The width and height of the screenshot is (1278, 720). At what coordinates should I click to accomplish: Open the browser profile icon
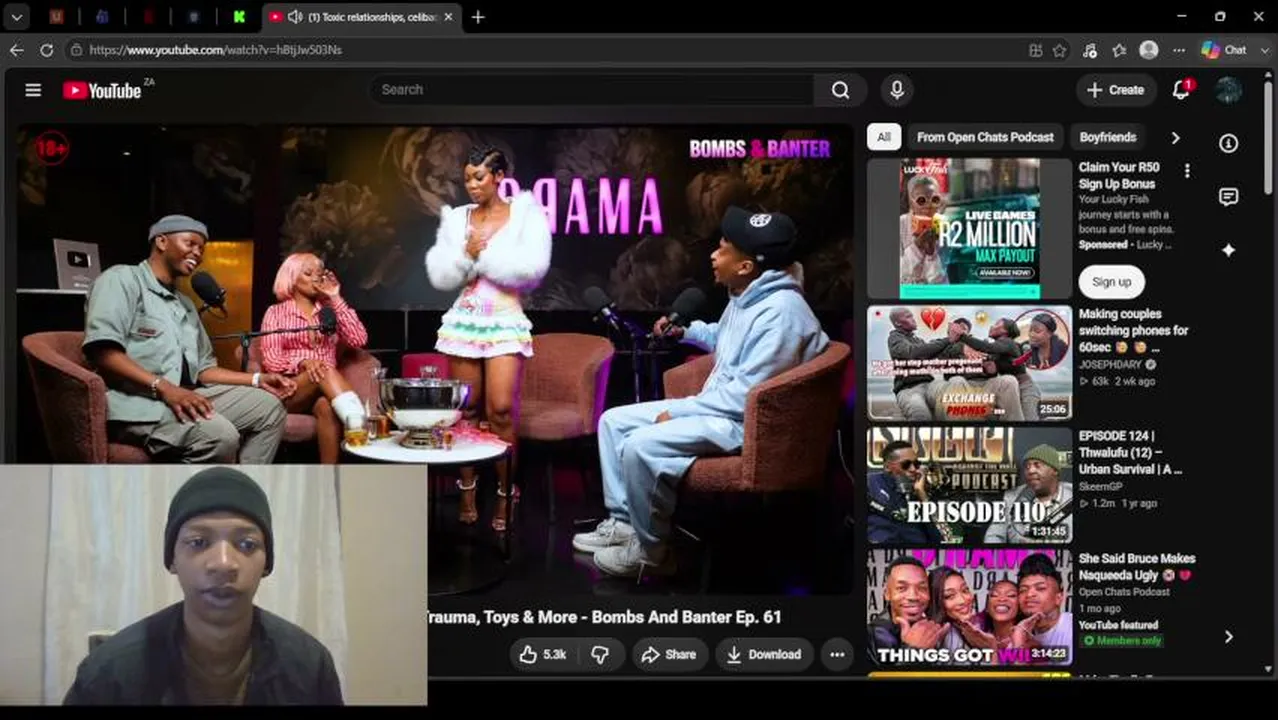pyautogui.click(x=1149, y=49)
